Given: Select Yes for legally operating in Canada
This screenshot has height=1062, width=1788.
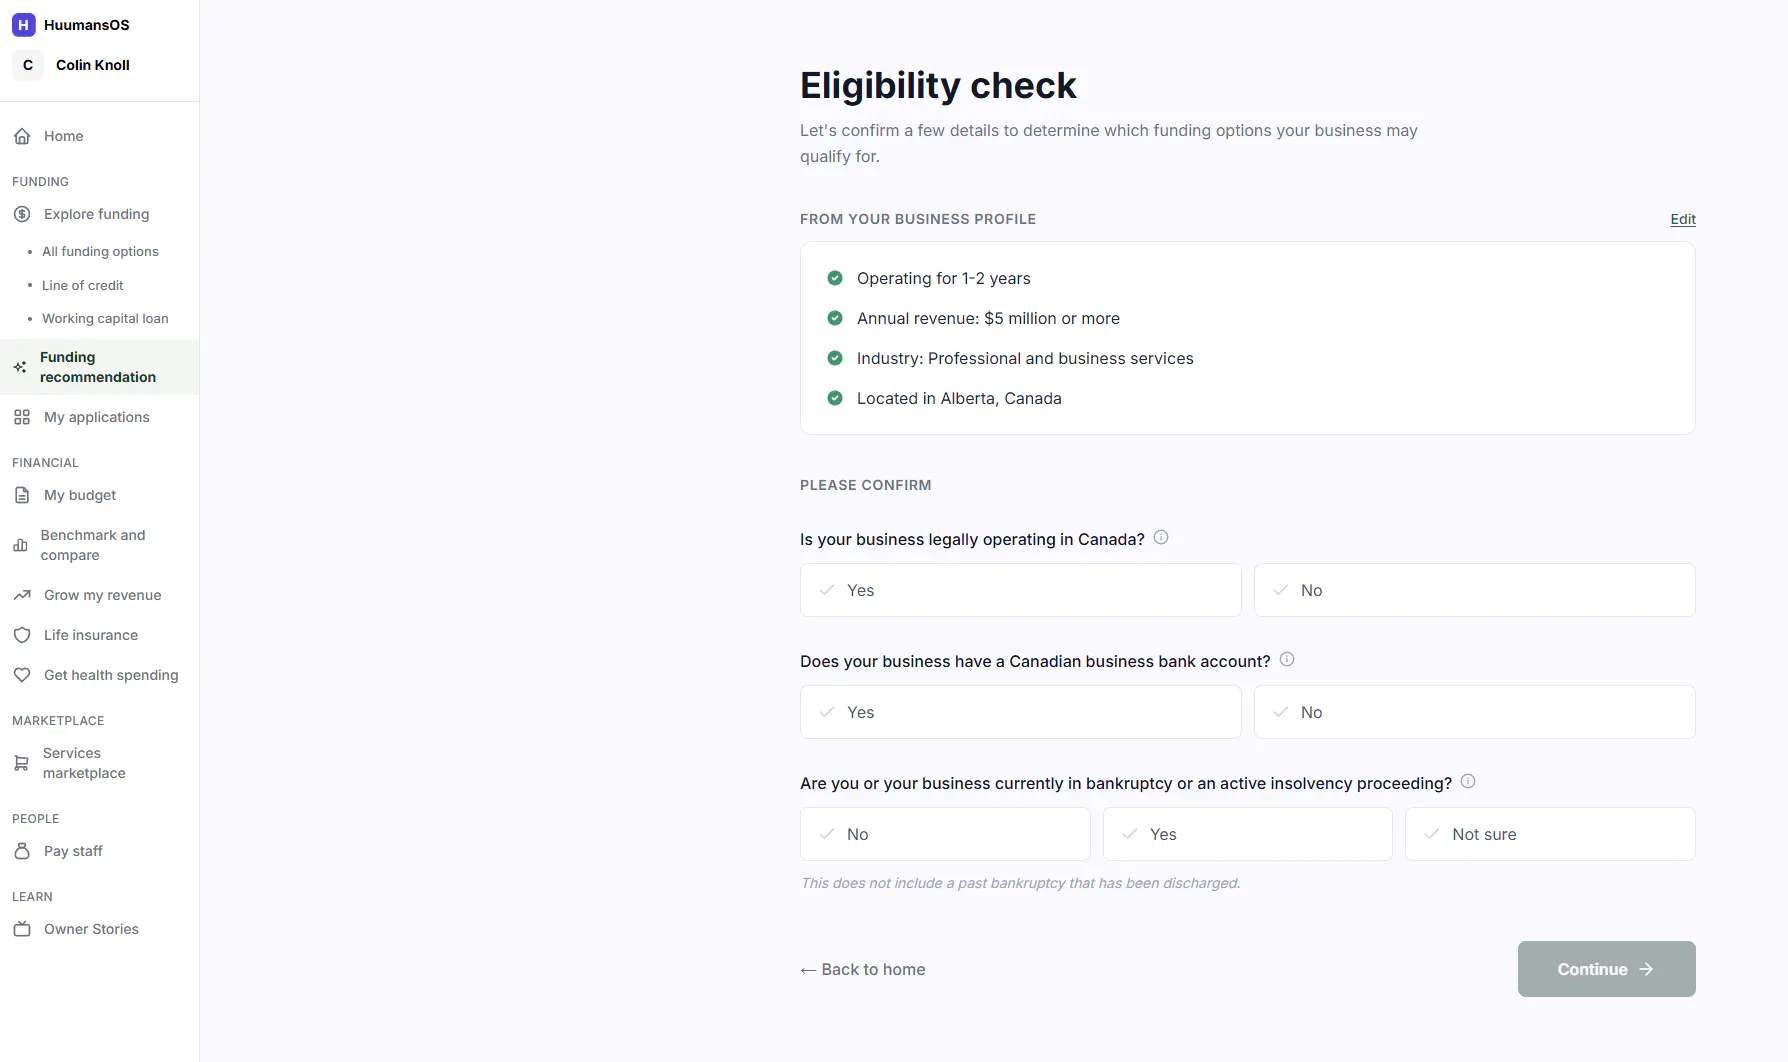Looking at the screenshot, I should 1020,590.
